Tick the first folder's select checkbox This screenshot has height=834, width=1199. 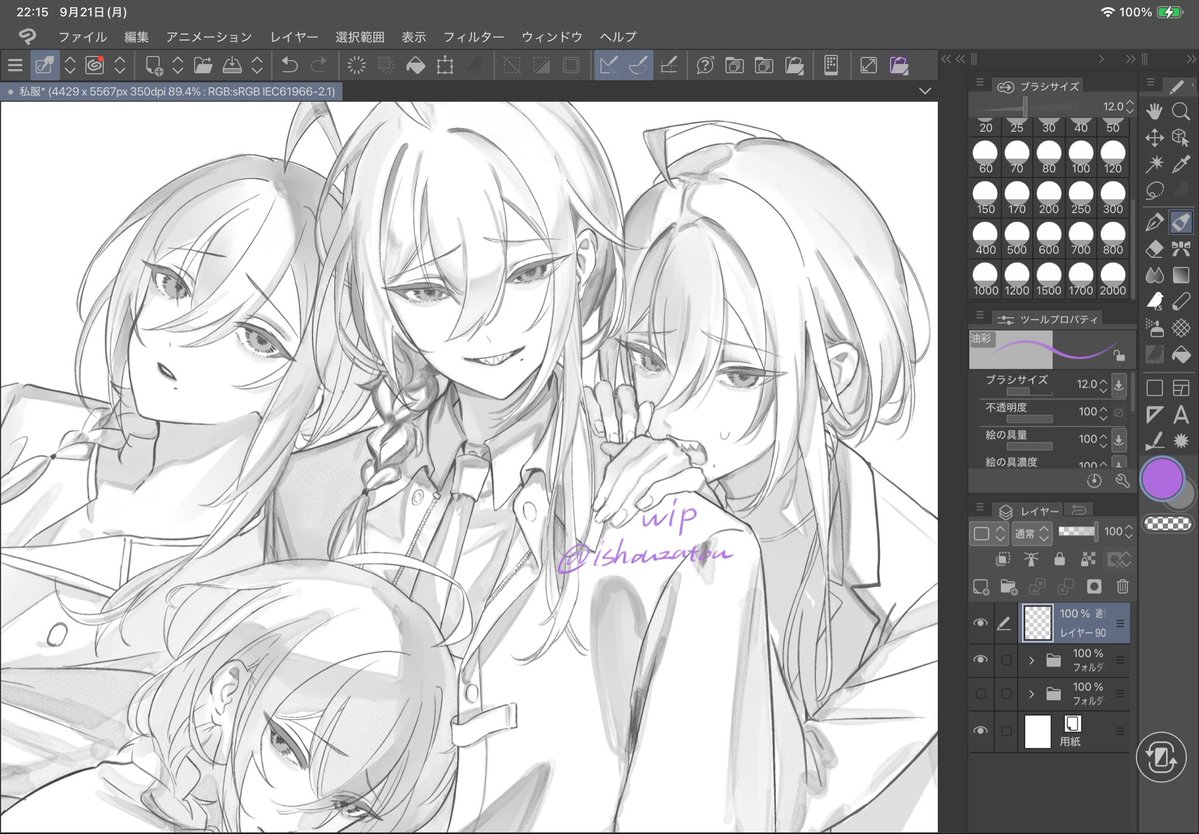[1006, 660]
